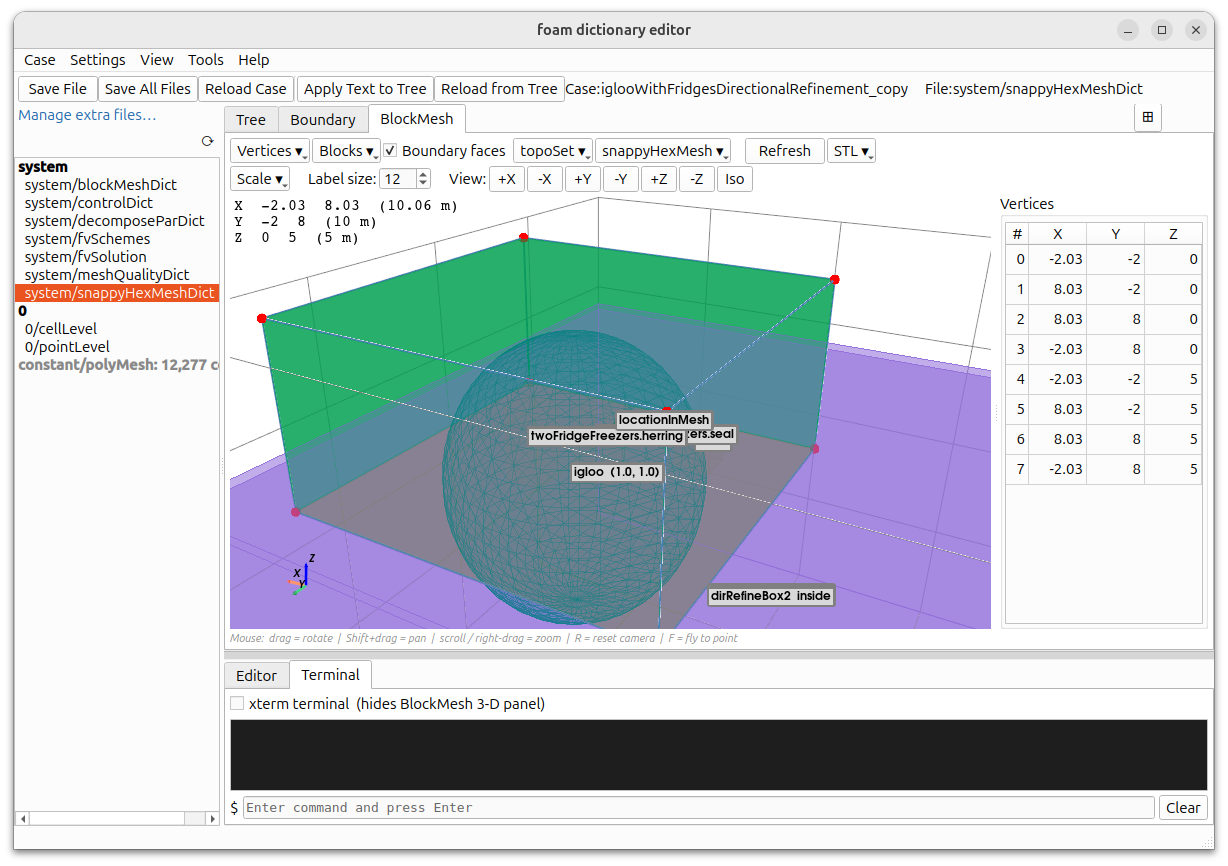Click vertex row 7 in Vertices table
Screen dimensions: 1228x866
(1103, 470)
